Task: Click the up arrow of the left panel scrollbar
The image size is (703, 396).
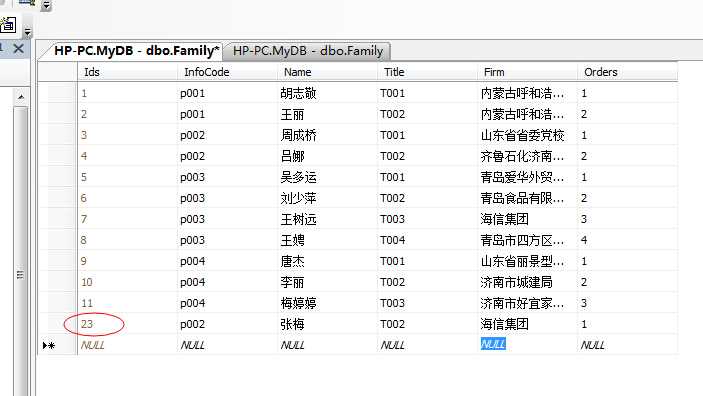Action: pyautogui.click(x=21, y=97)
